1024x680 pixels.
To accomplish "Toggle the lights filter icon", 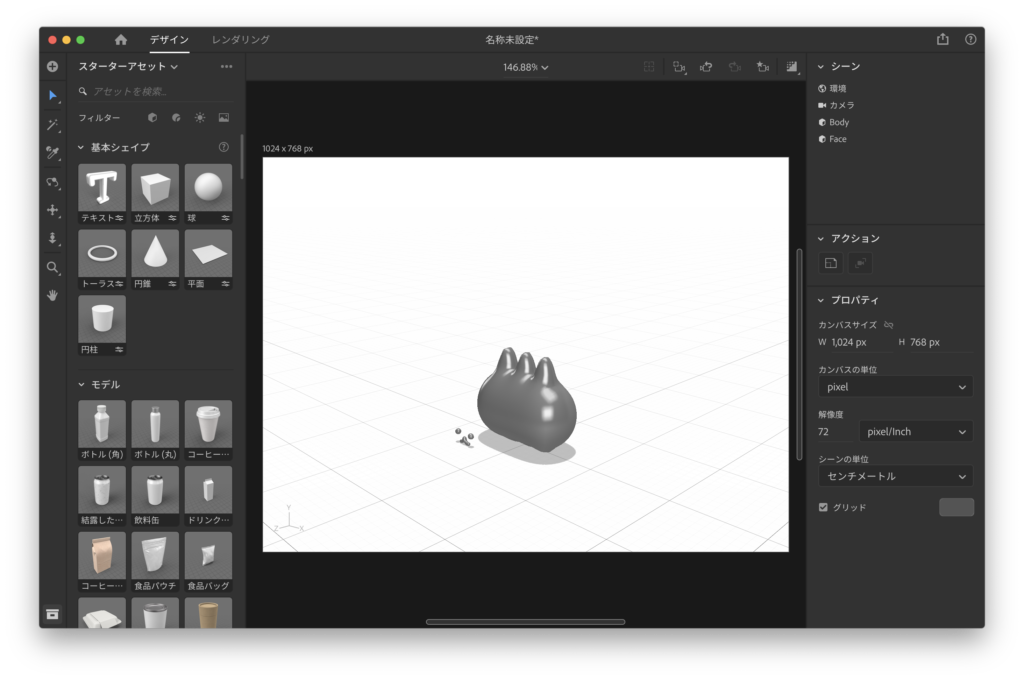I will click(x=200, y=118).
